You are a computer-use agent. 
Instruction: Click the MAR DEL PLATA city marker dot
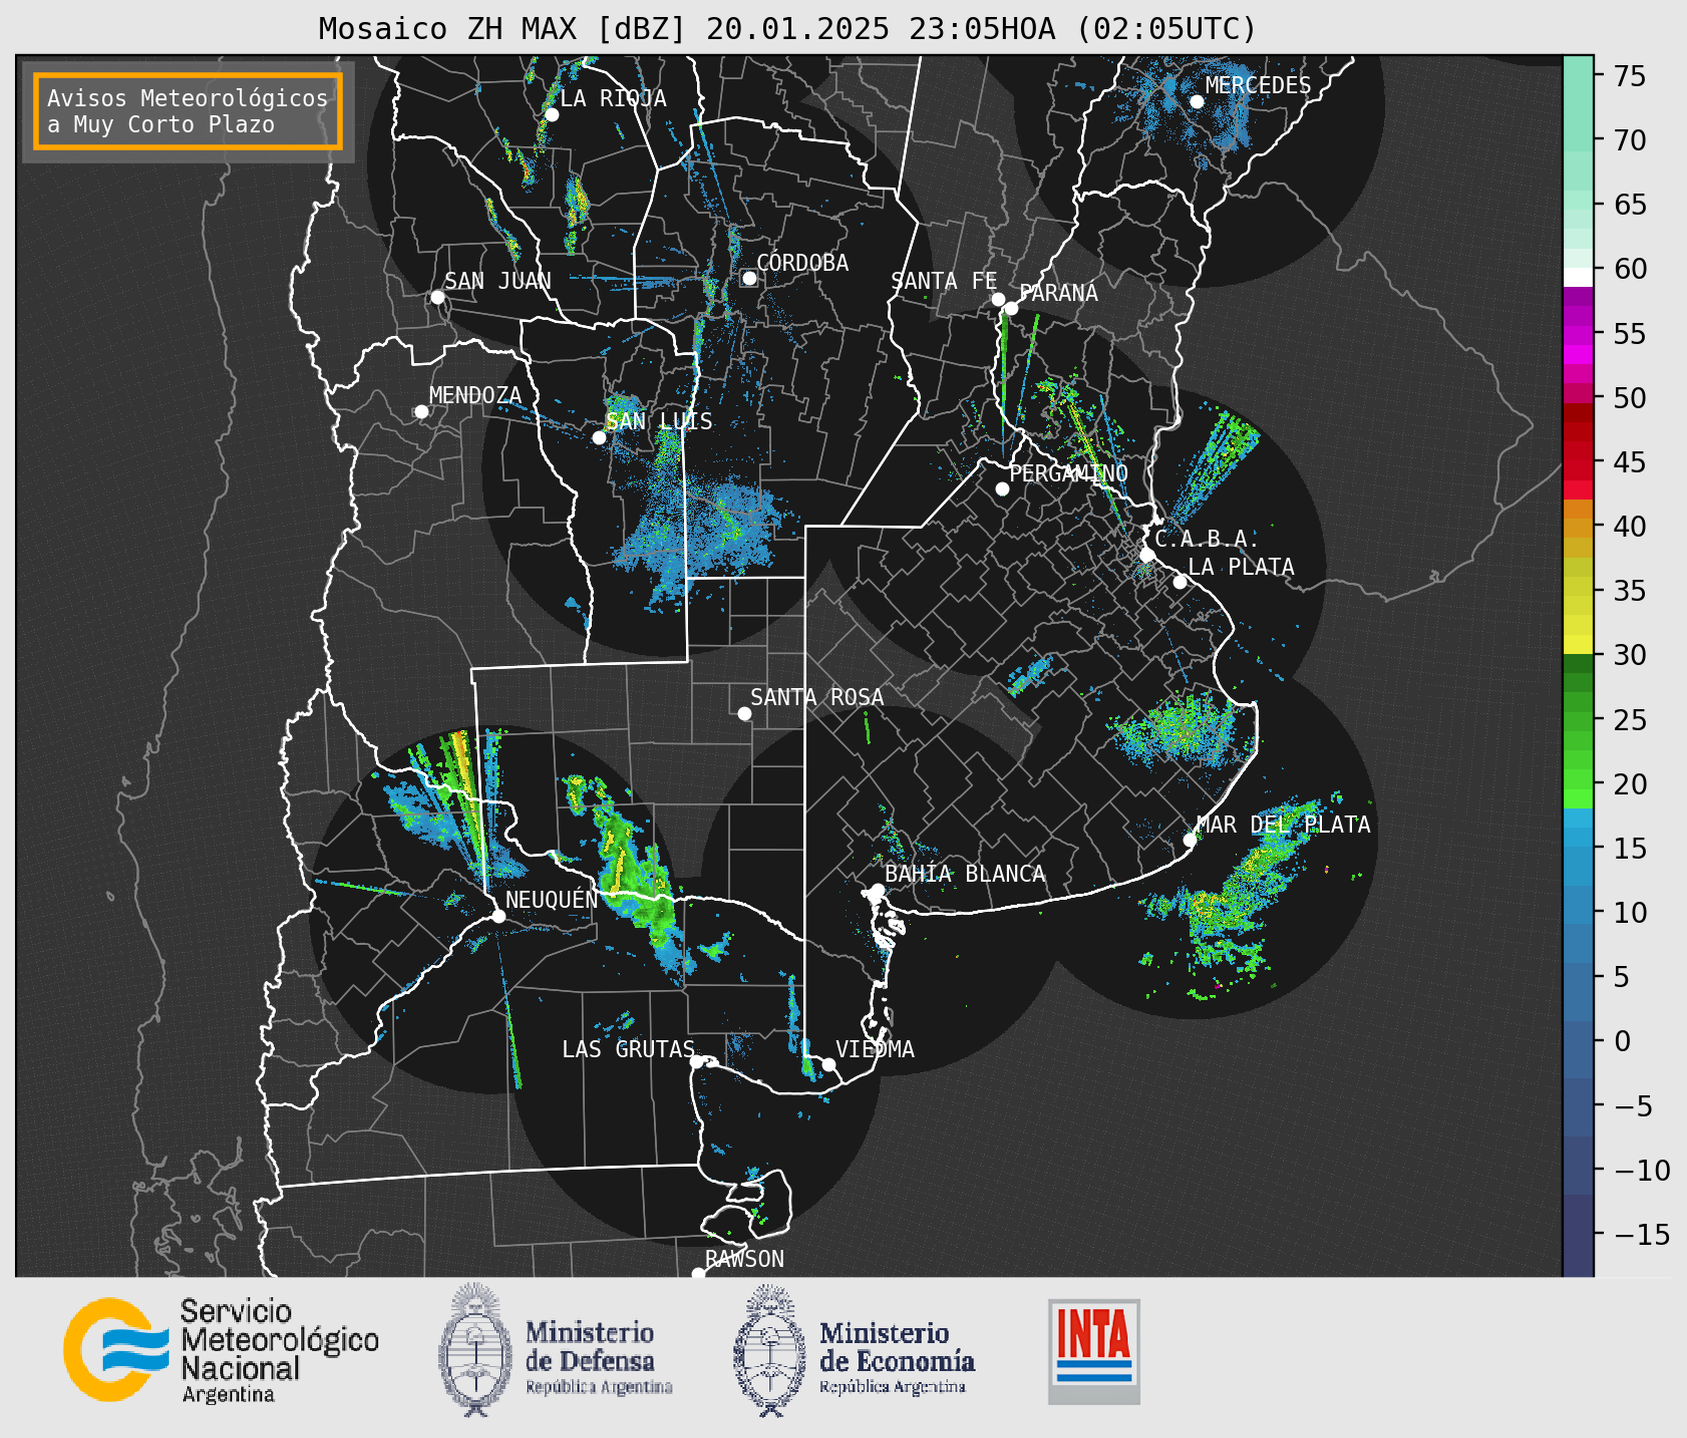(x=1190, y=839)
